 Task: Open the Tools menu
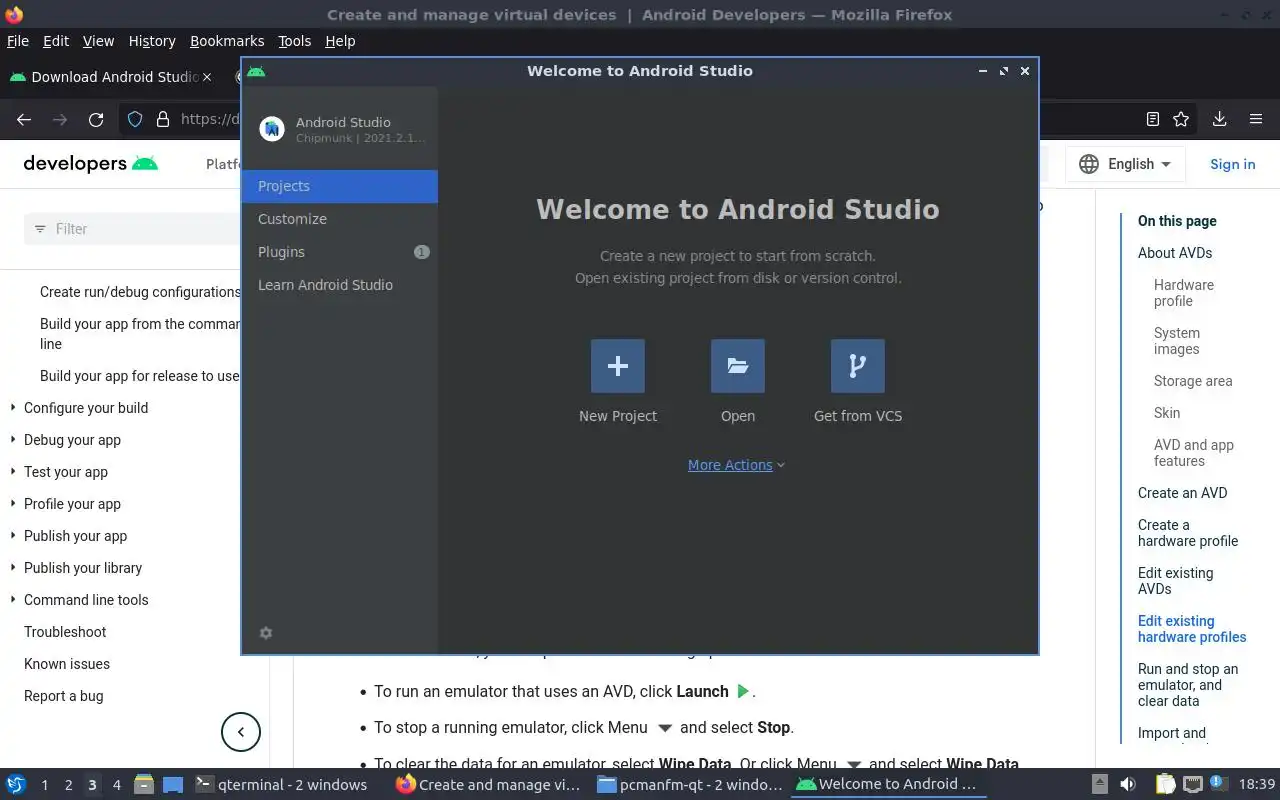(x=294, y=41)
